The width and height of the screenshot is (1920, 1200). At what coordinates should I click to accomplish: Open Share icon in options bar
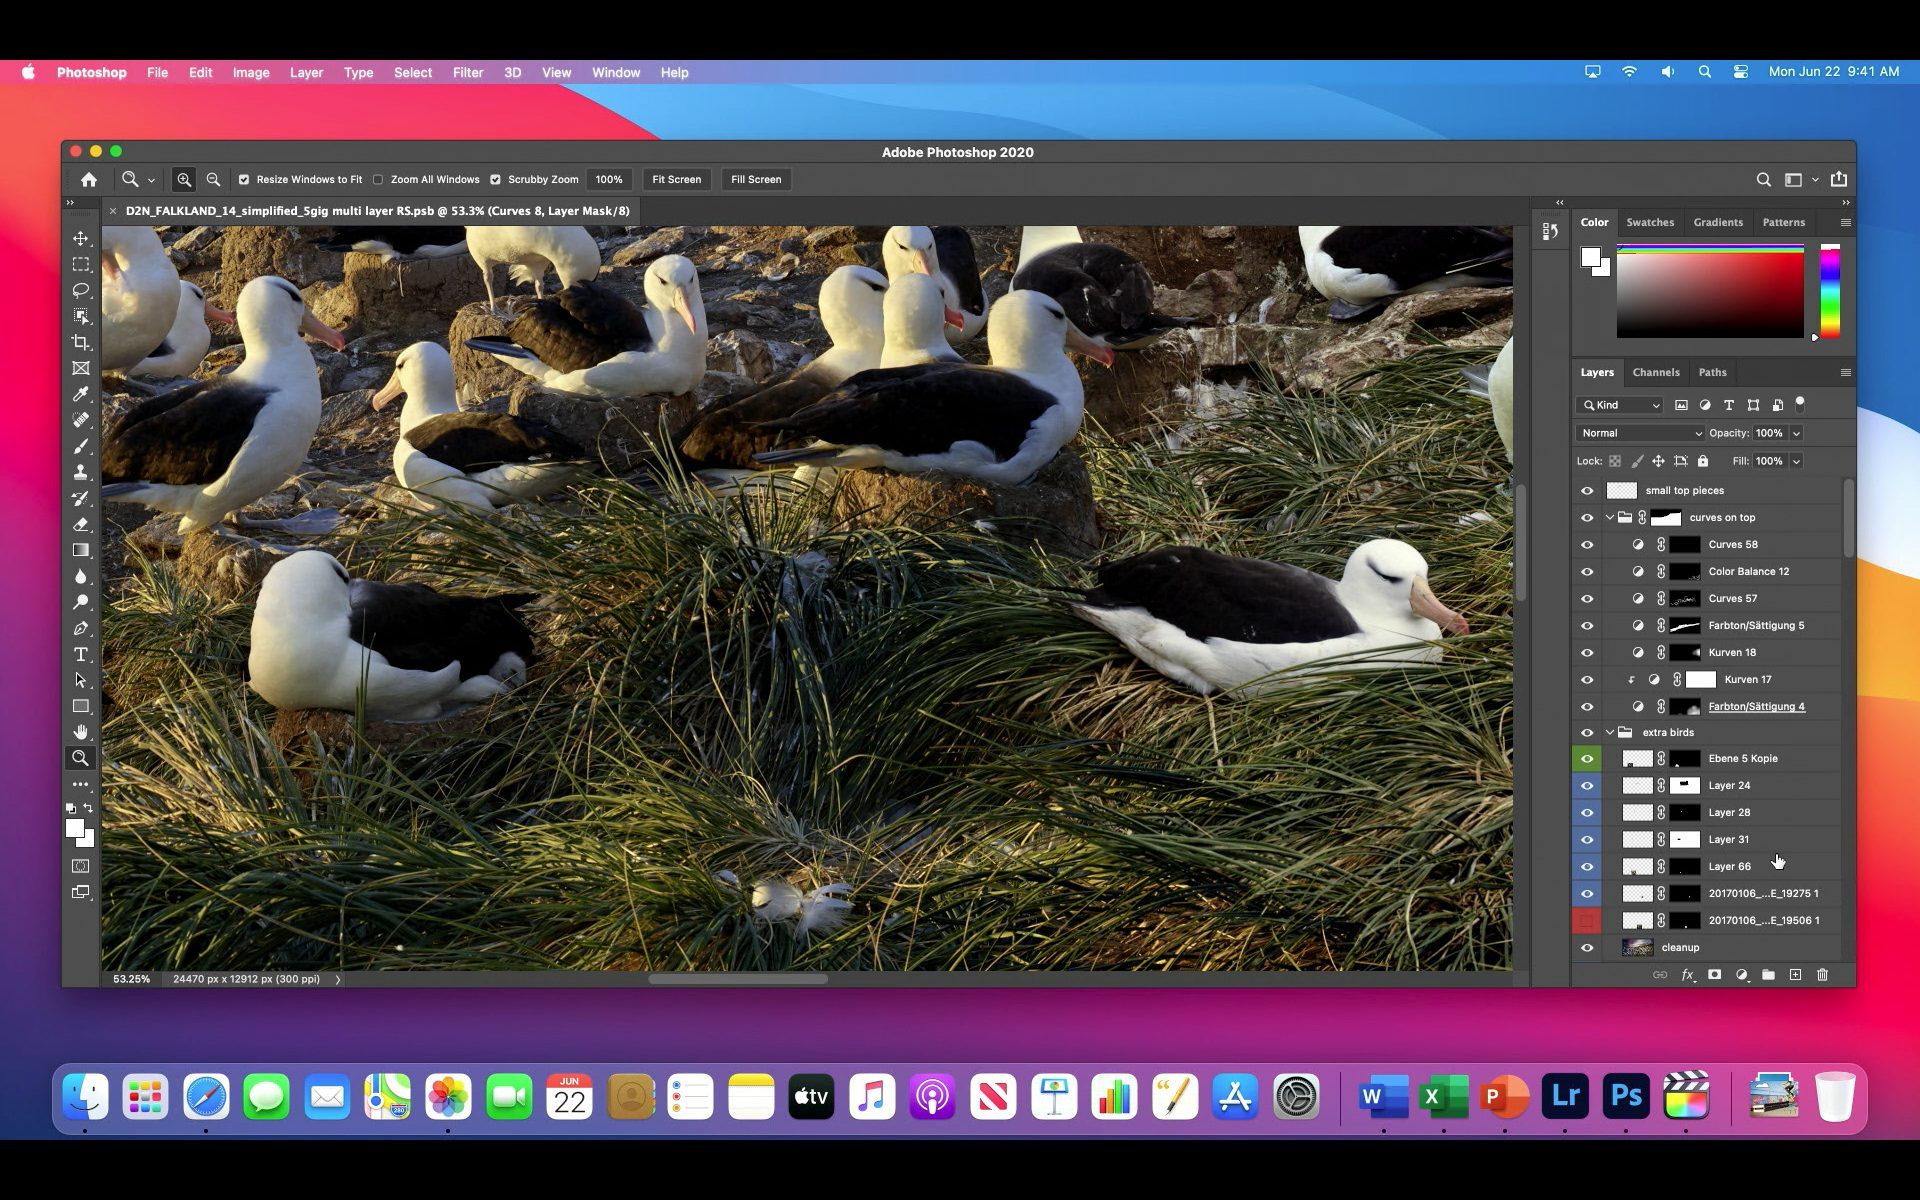coord(1839,179)
